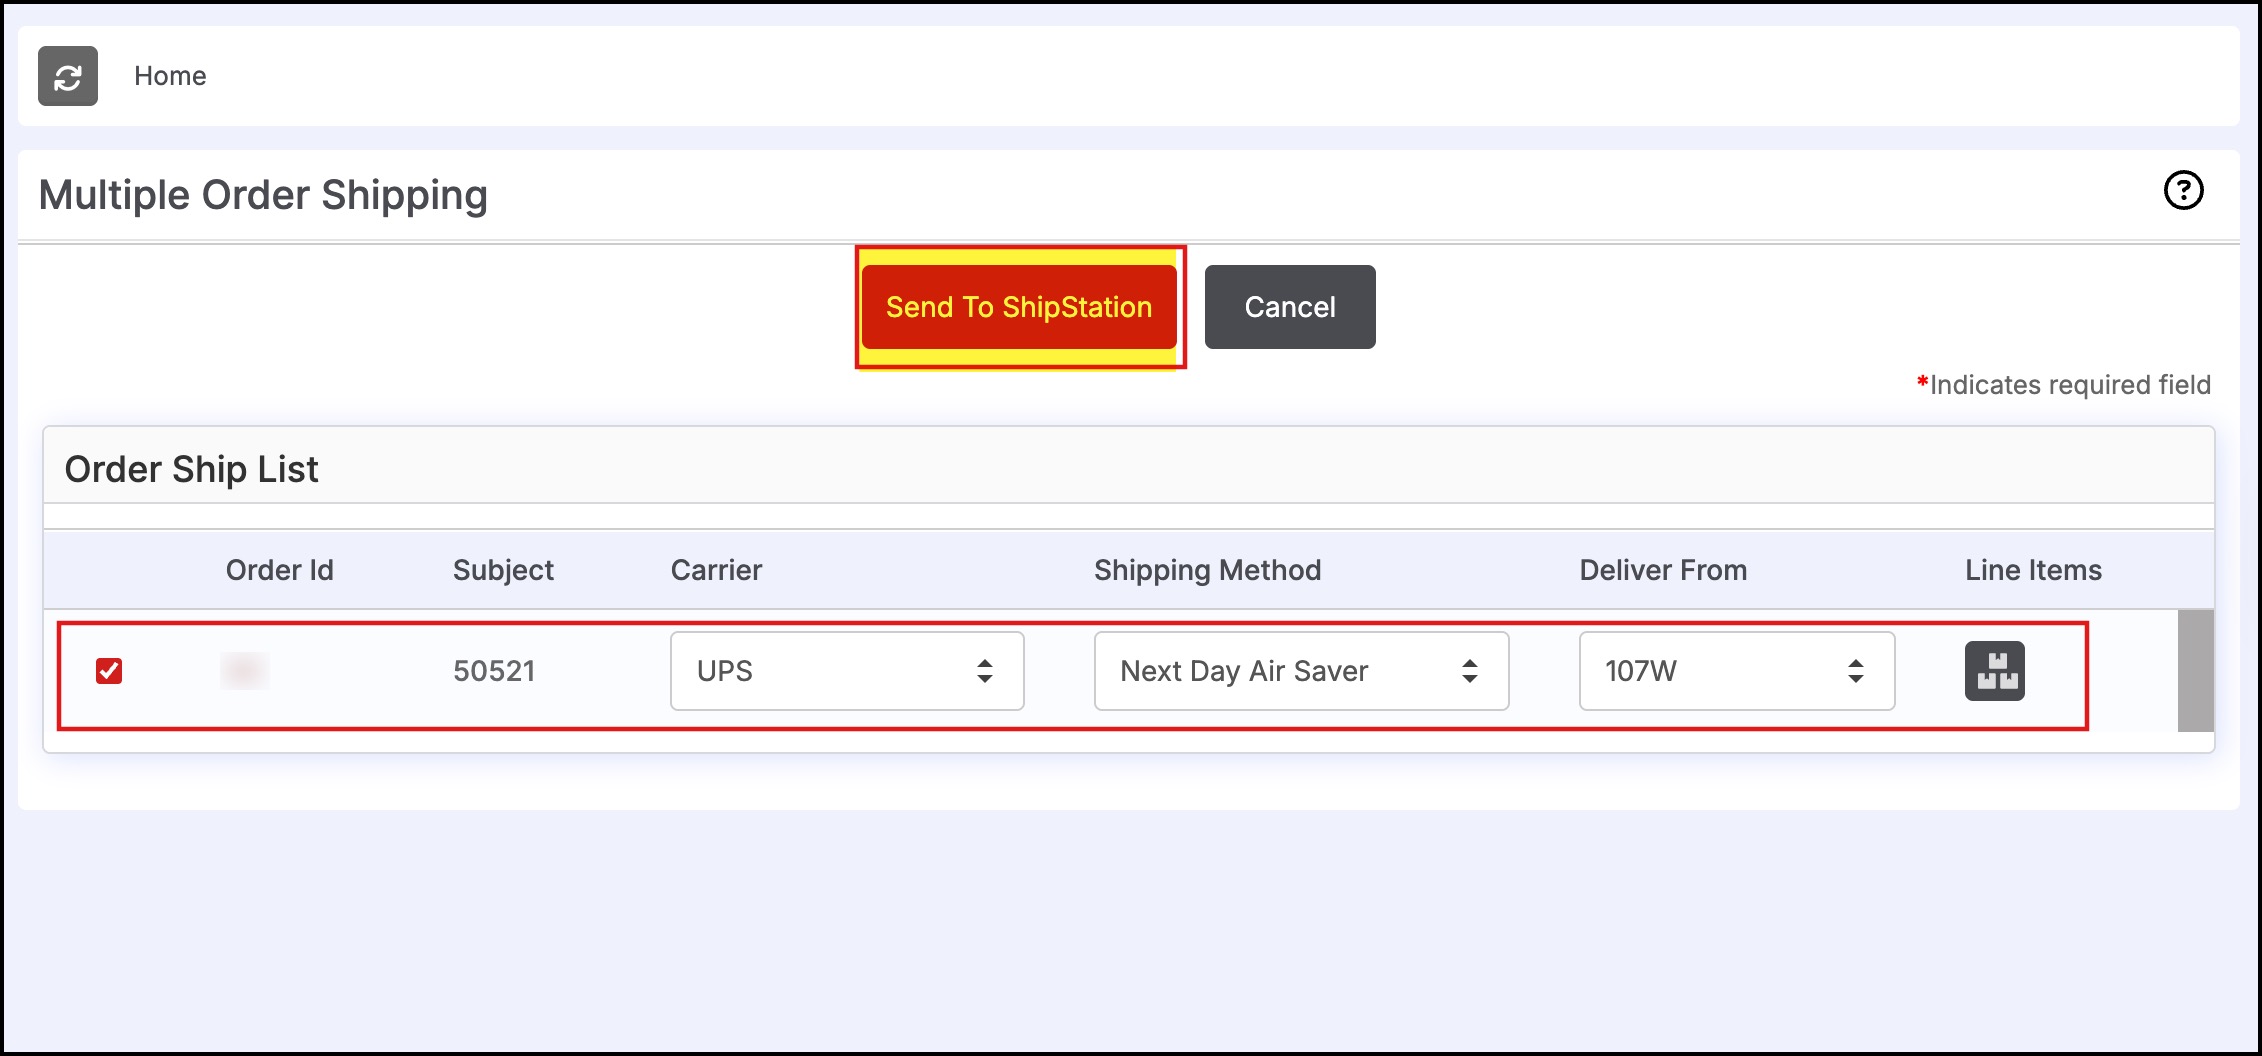2262x1056 pixels.
Task: Uncheck the order 50521 row checkbox
Action: pyautogui.click(x=109, y=671)
